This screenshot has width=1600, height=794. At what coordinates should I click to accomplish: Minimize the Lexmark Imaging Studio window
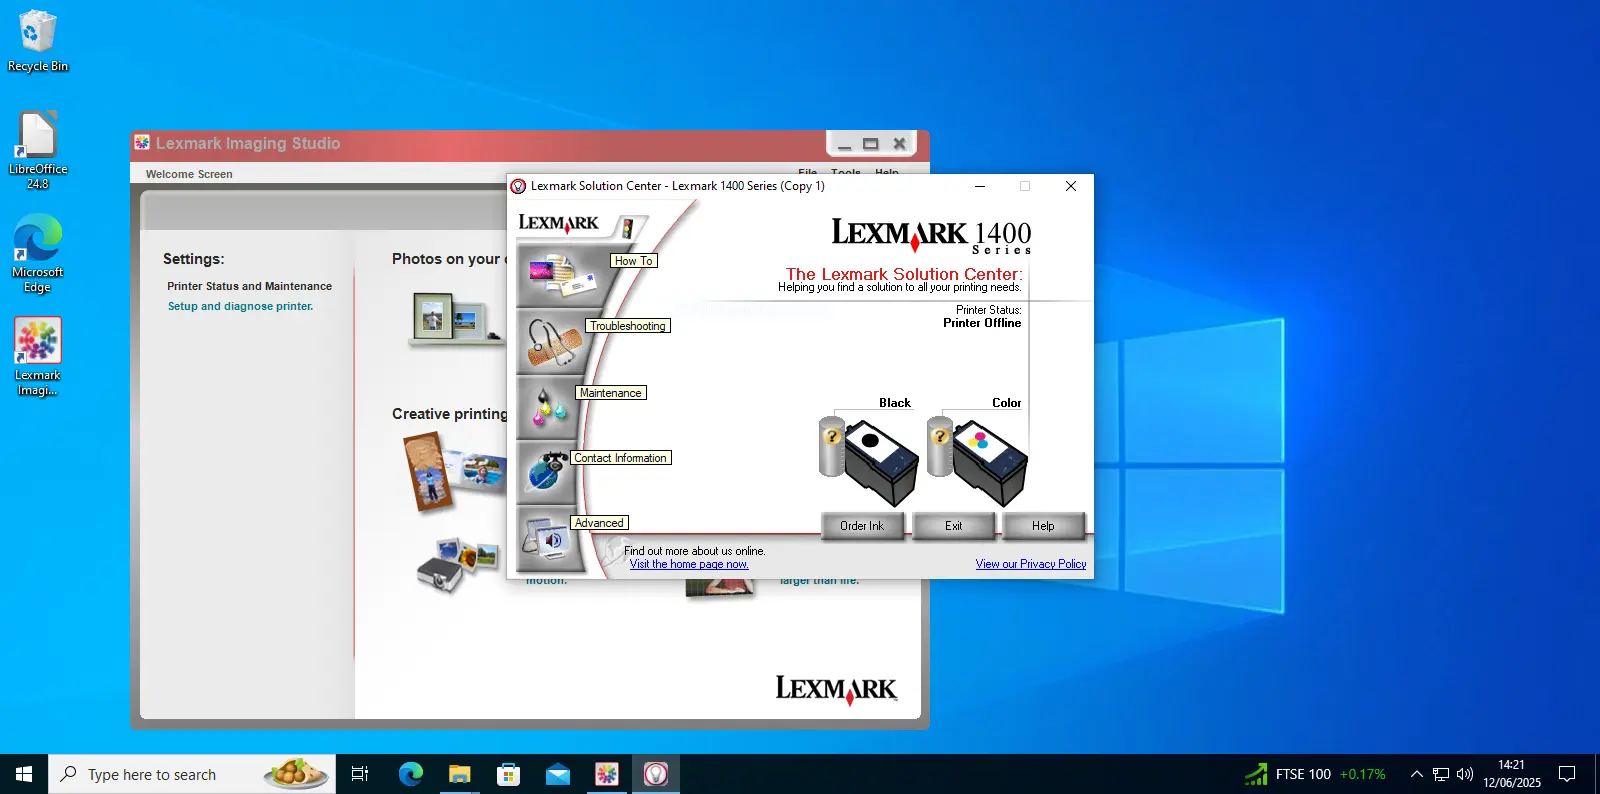[x=844, y=144]
